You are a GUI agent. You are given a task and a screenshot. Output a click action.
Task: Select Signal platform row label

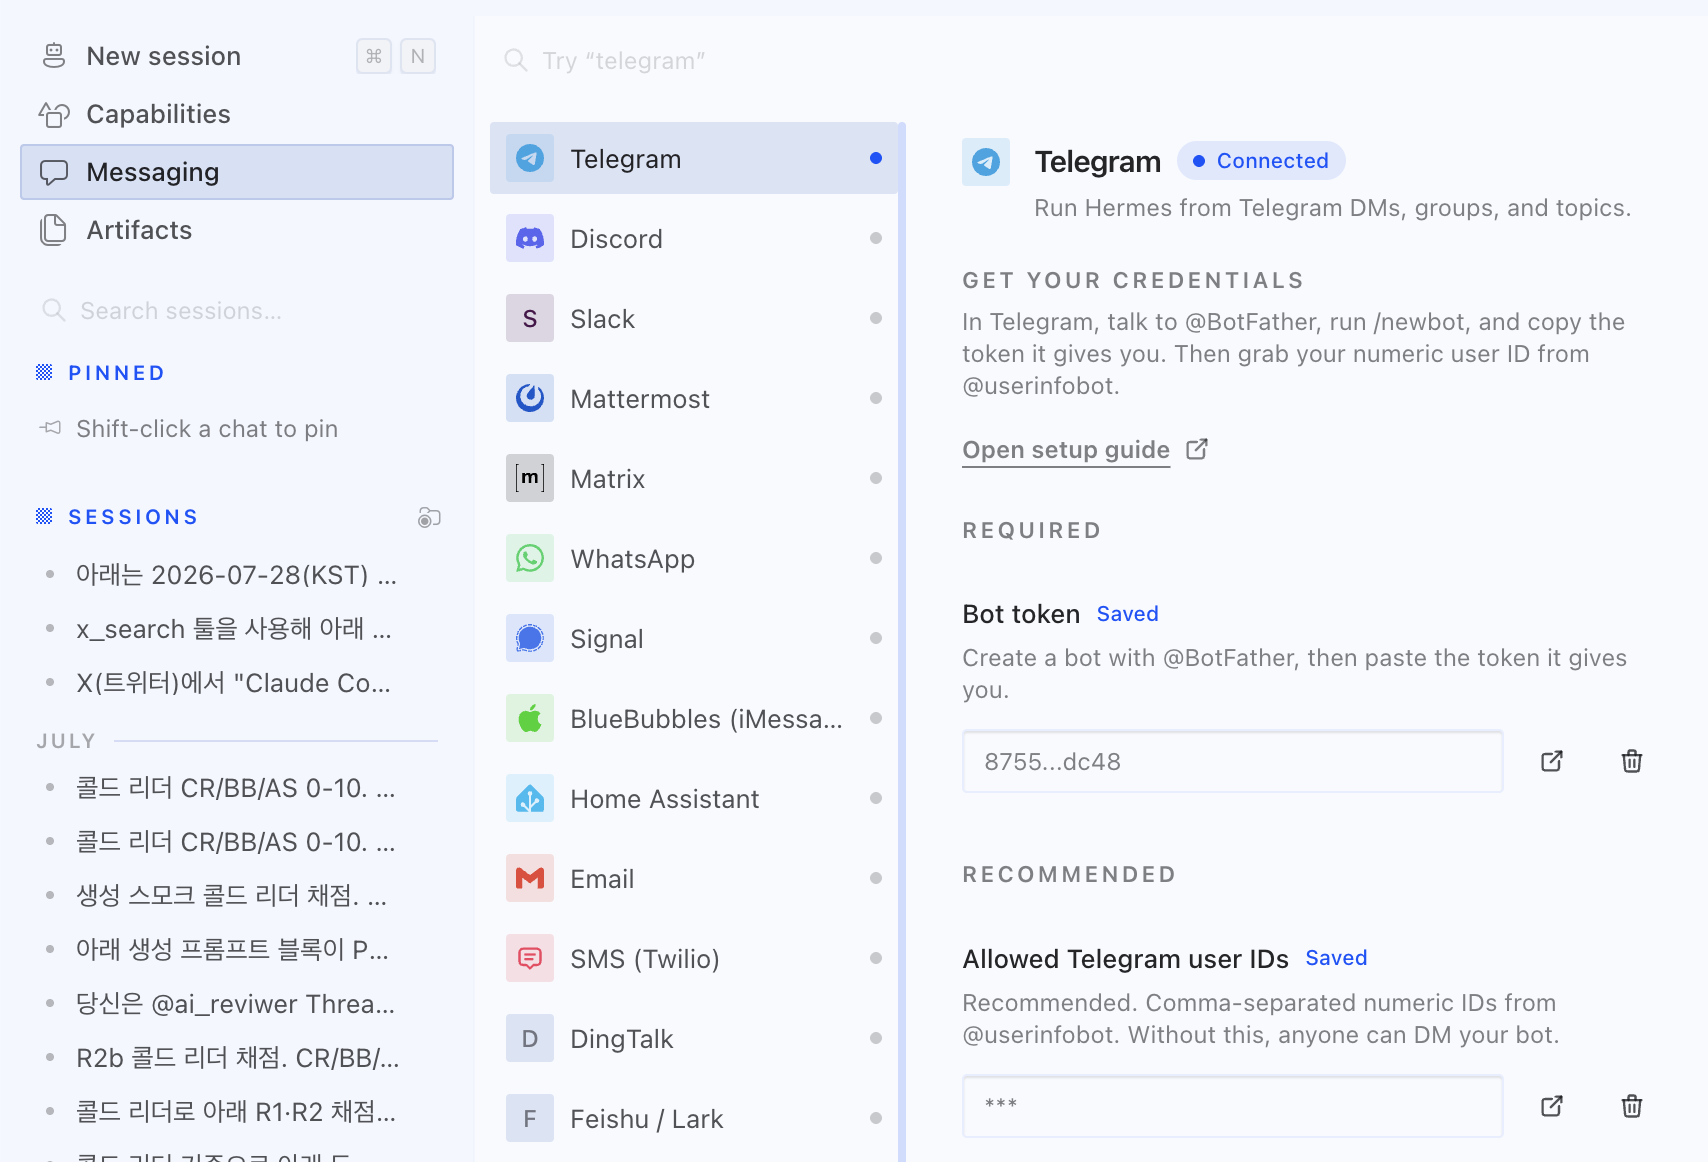[x=607, y=639]
